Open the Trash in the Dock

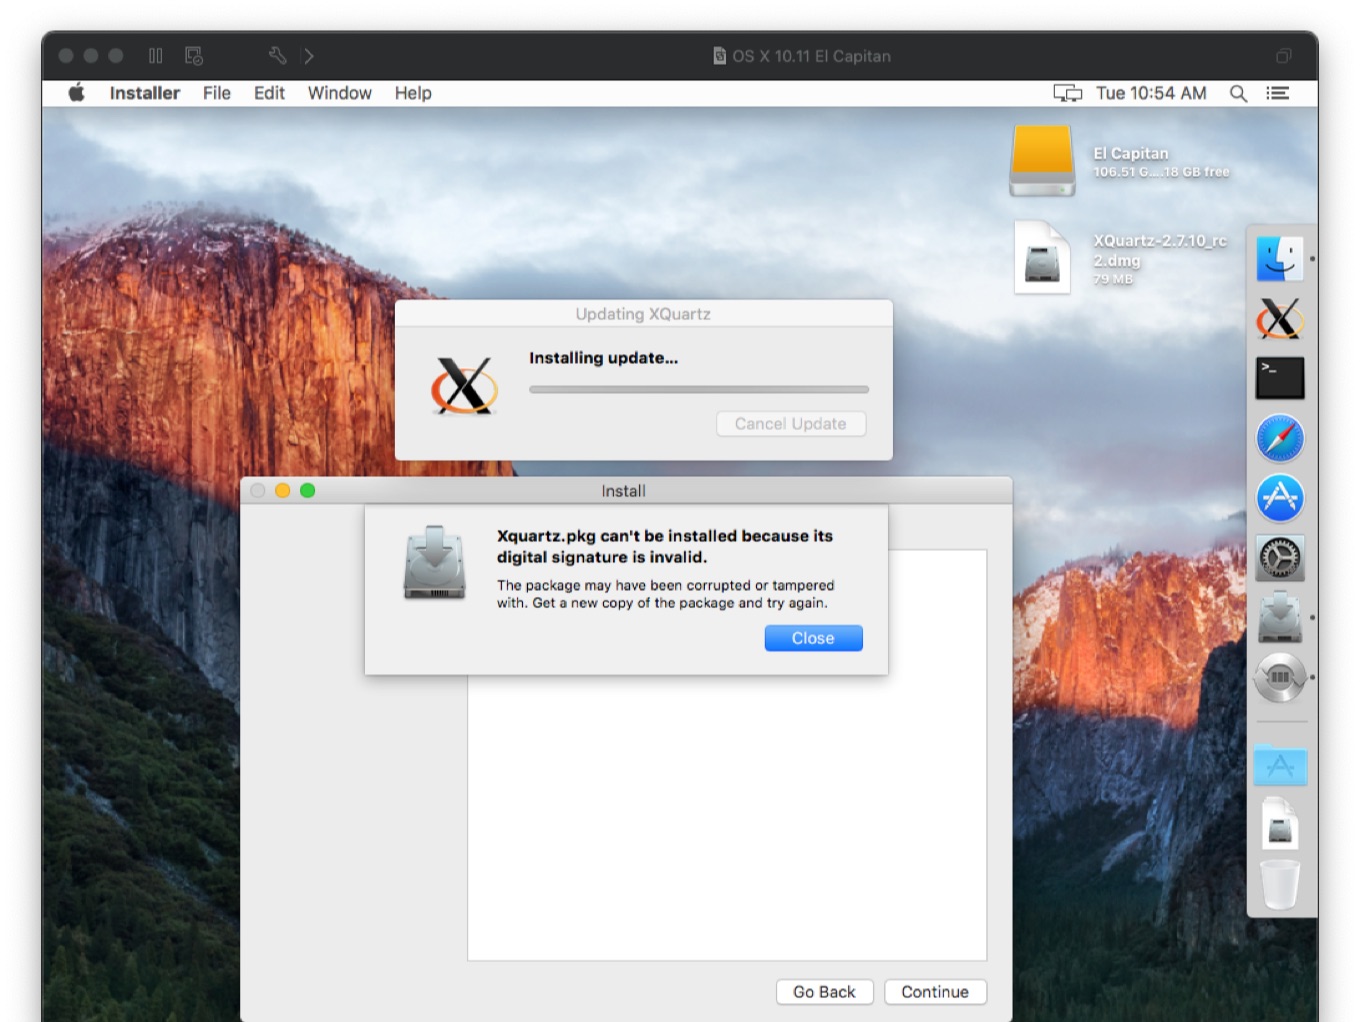click(1280, 883)
